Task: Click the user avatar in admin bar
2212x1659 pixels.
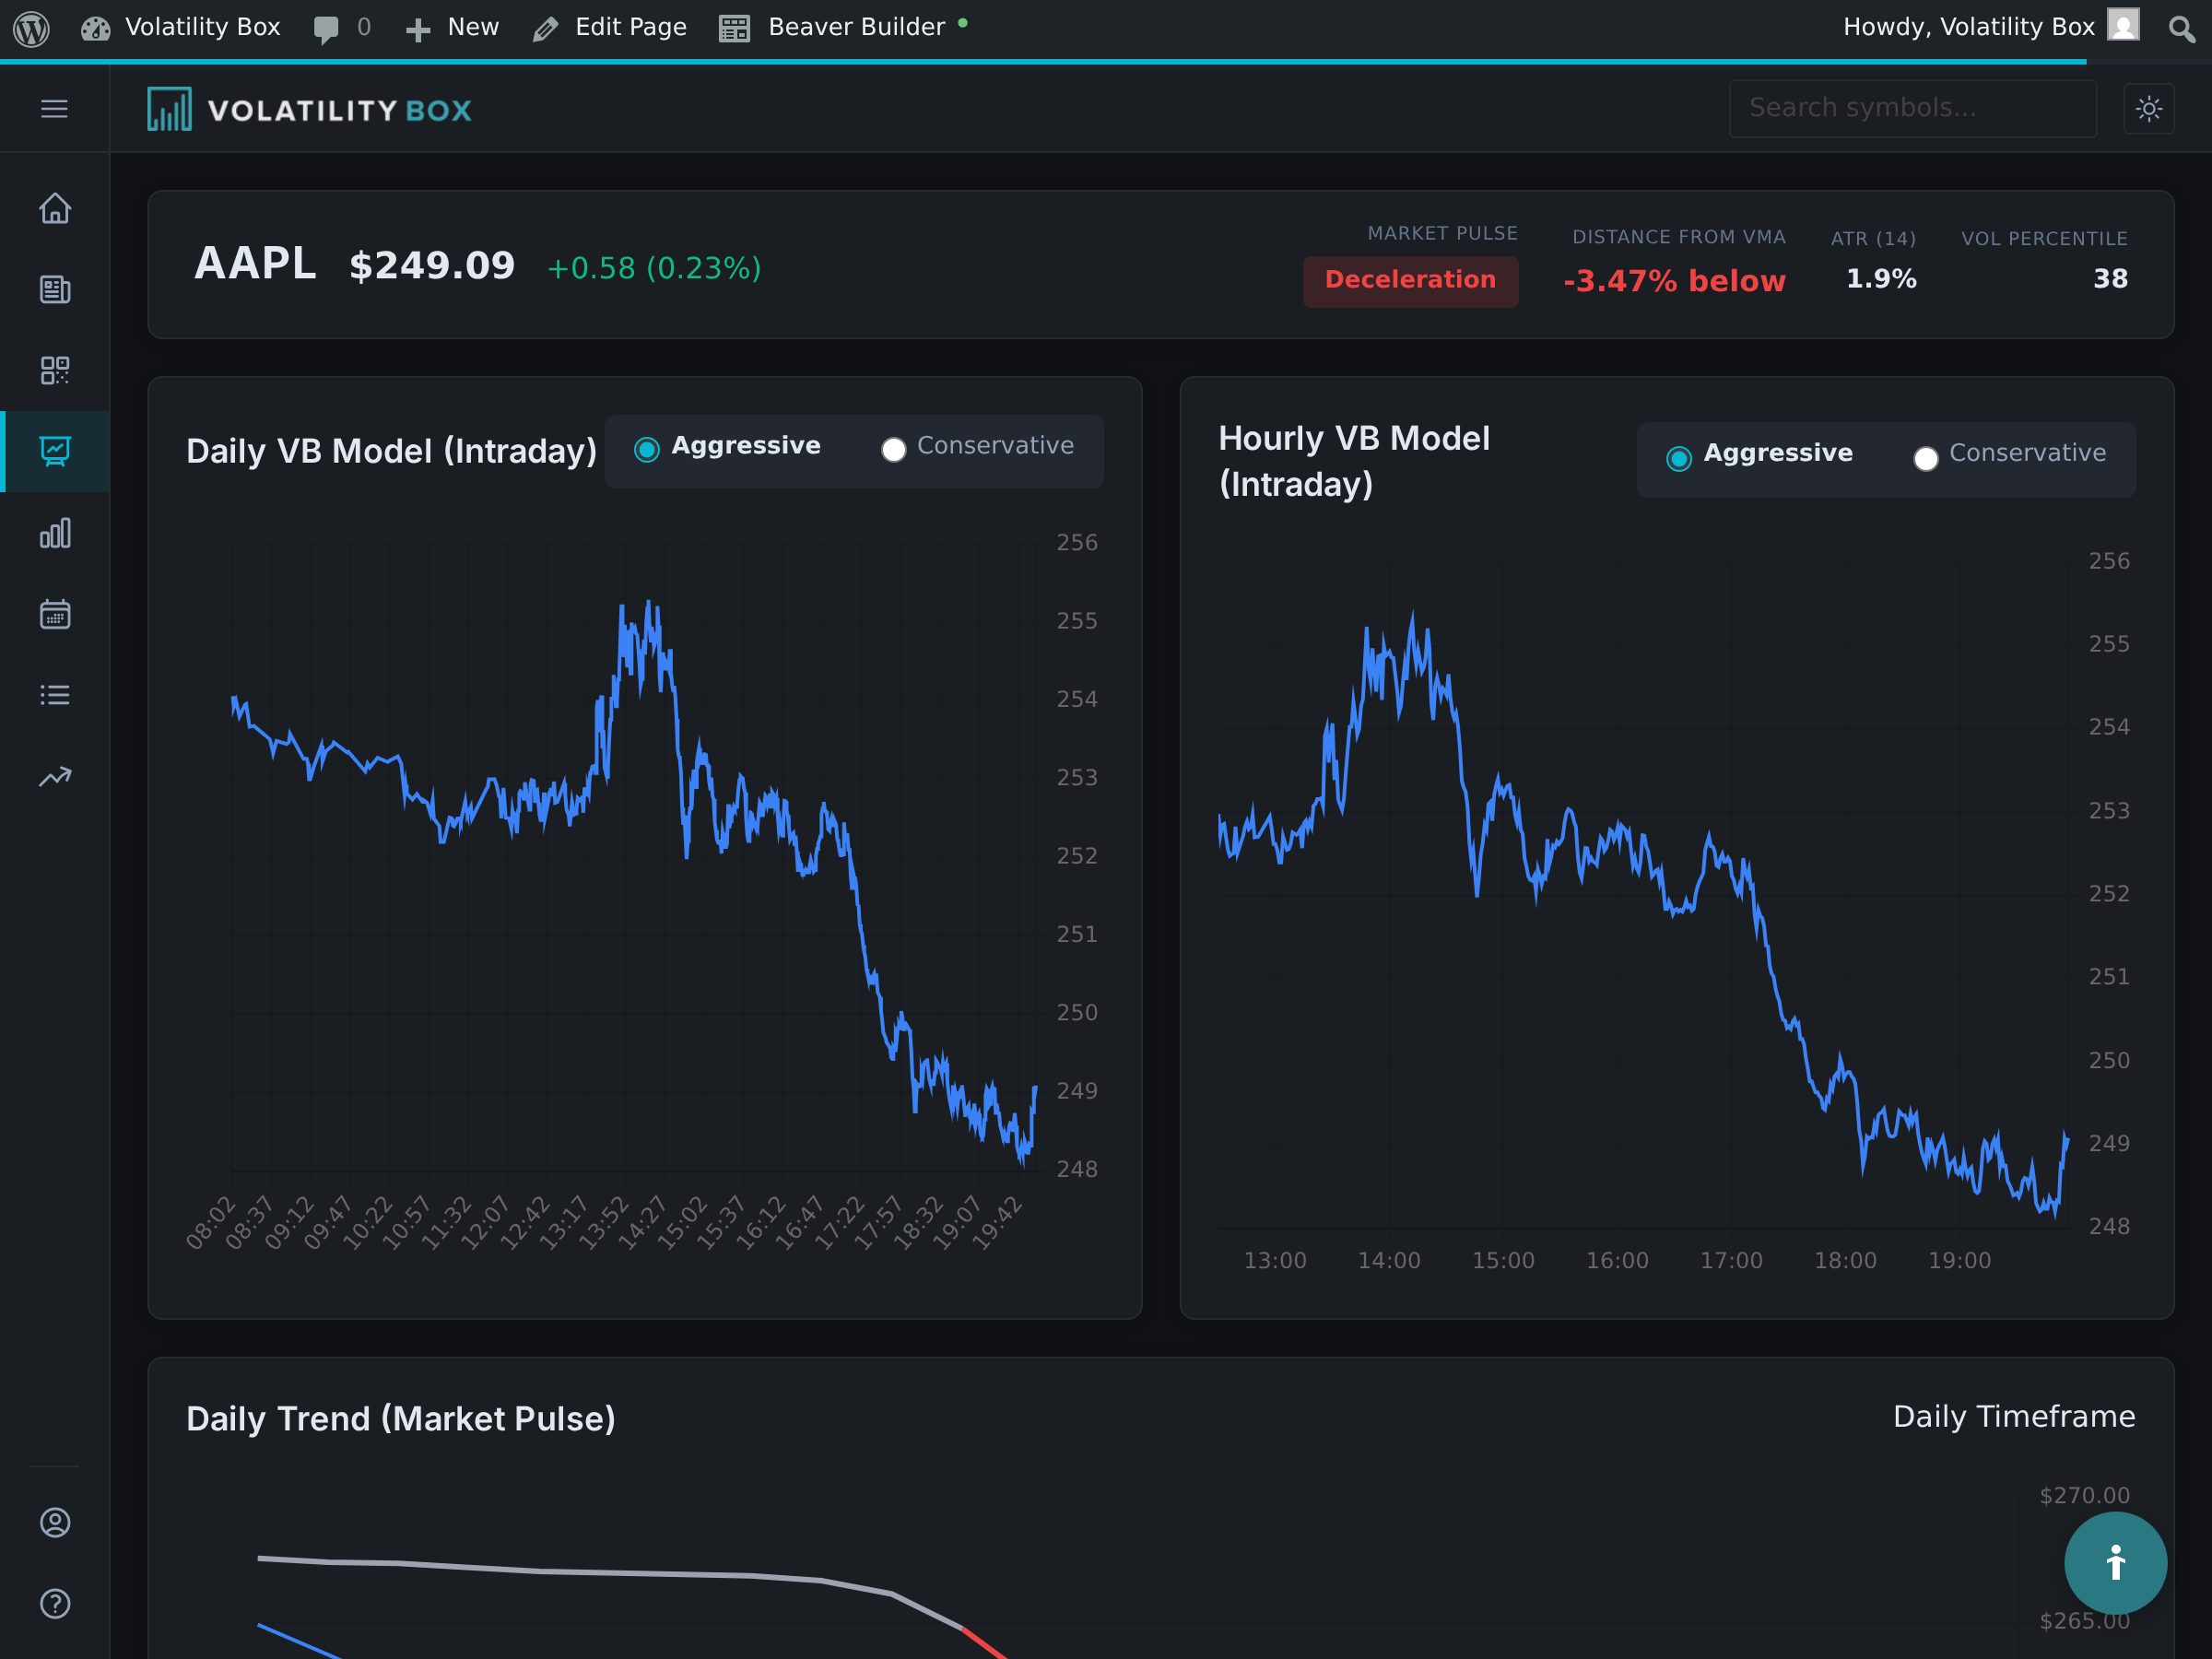Action: pos(2123,25)
